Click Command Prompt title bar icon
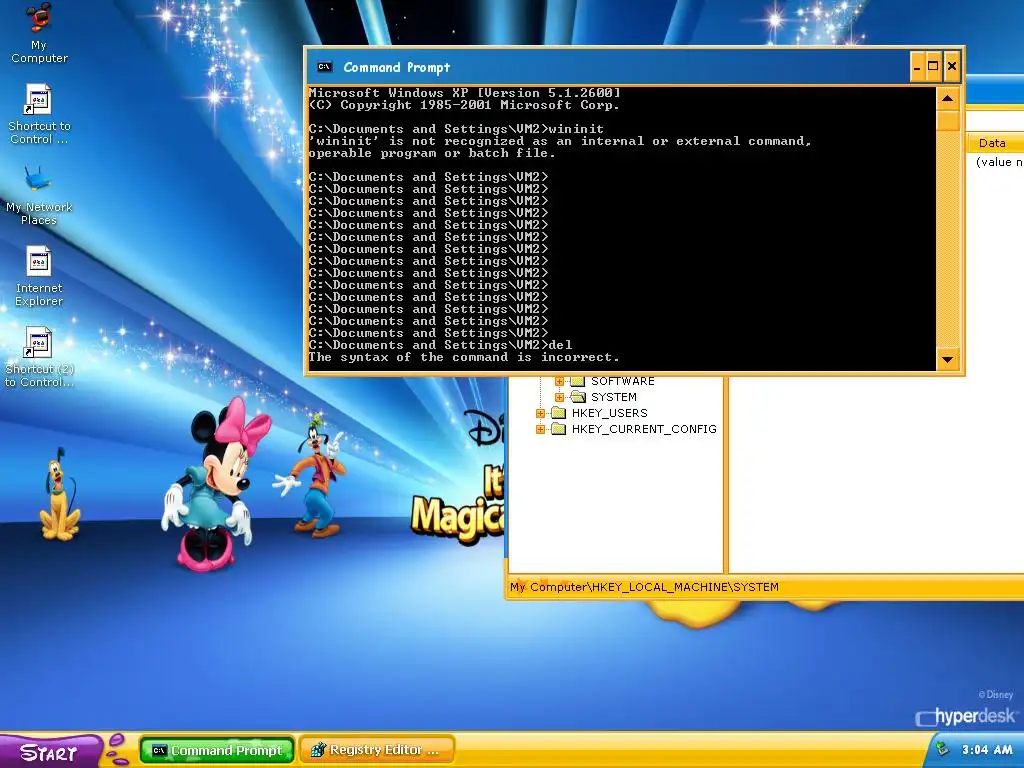 325,67
